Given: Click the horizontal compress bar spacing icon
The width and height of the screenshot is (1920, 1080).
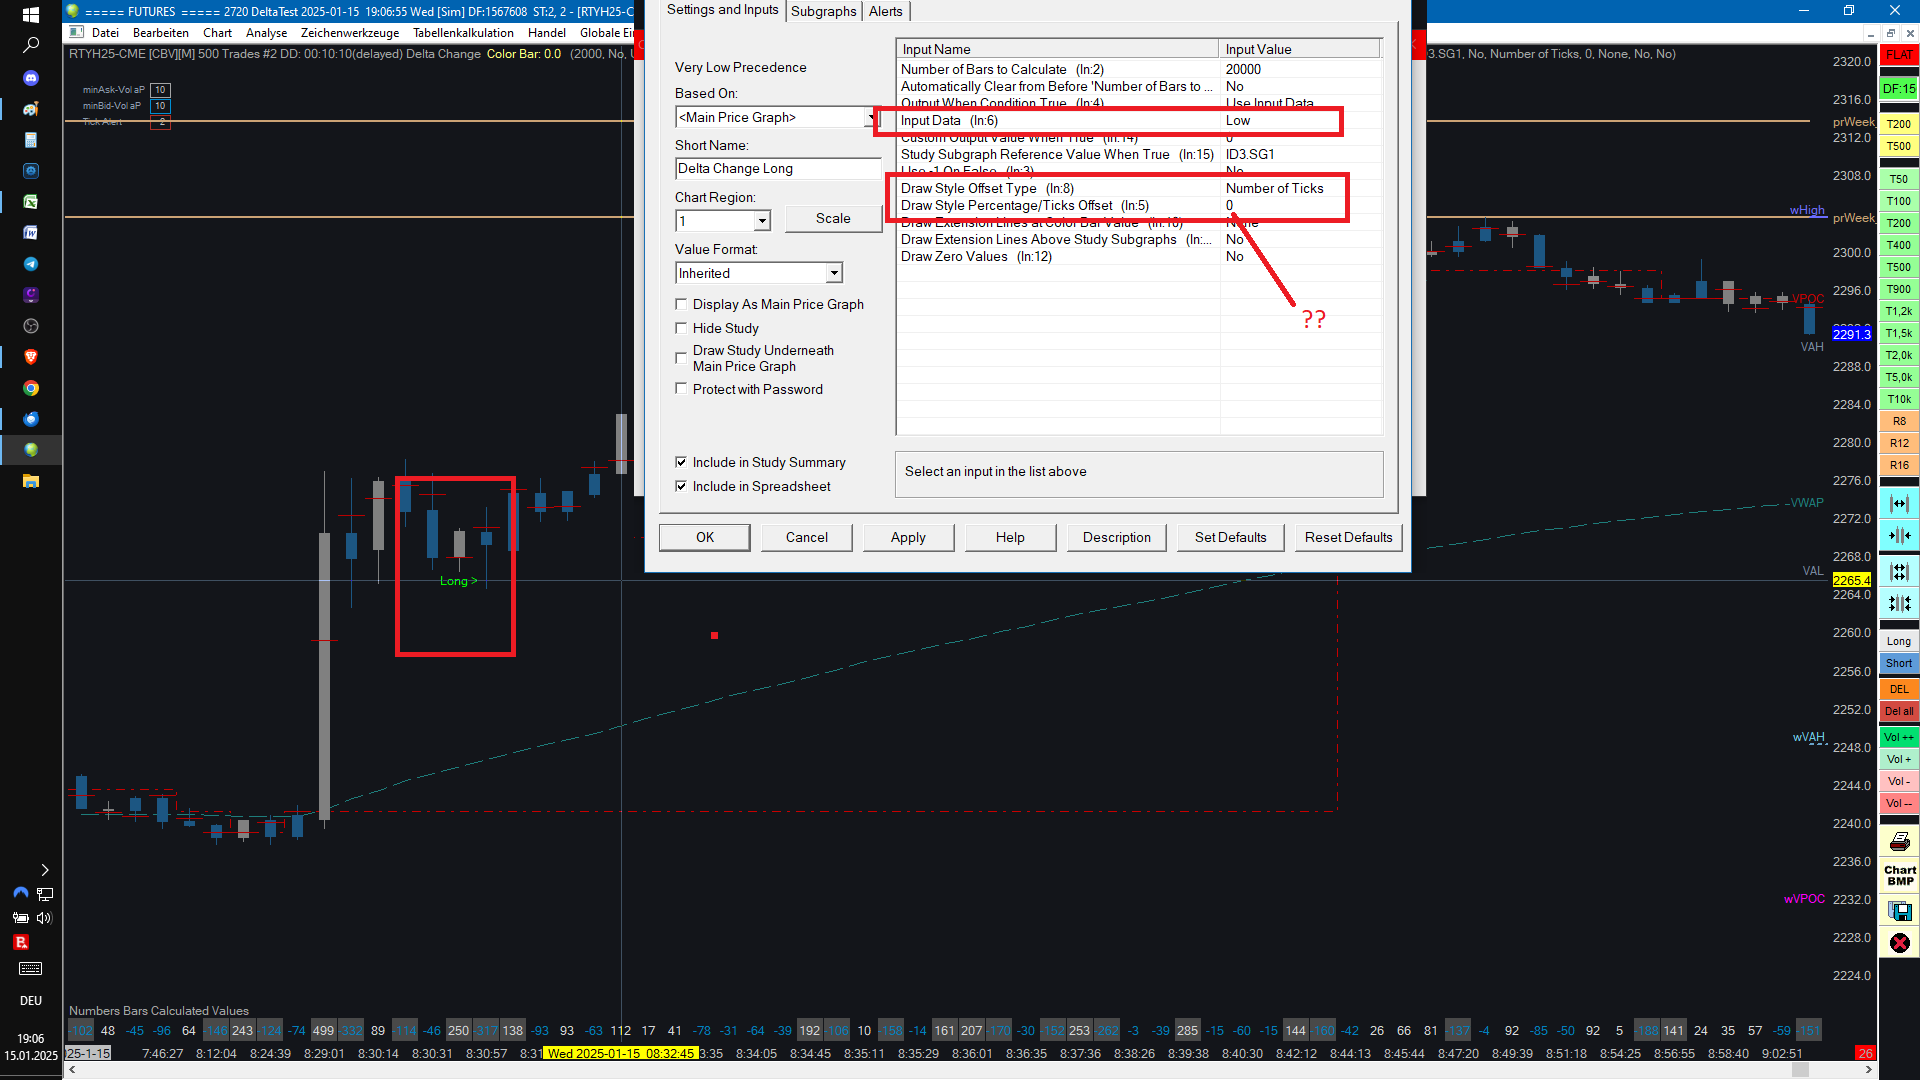Looking at the screenshot, I should pos(1899,536).
